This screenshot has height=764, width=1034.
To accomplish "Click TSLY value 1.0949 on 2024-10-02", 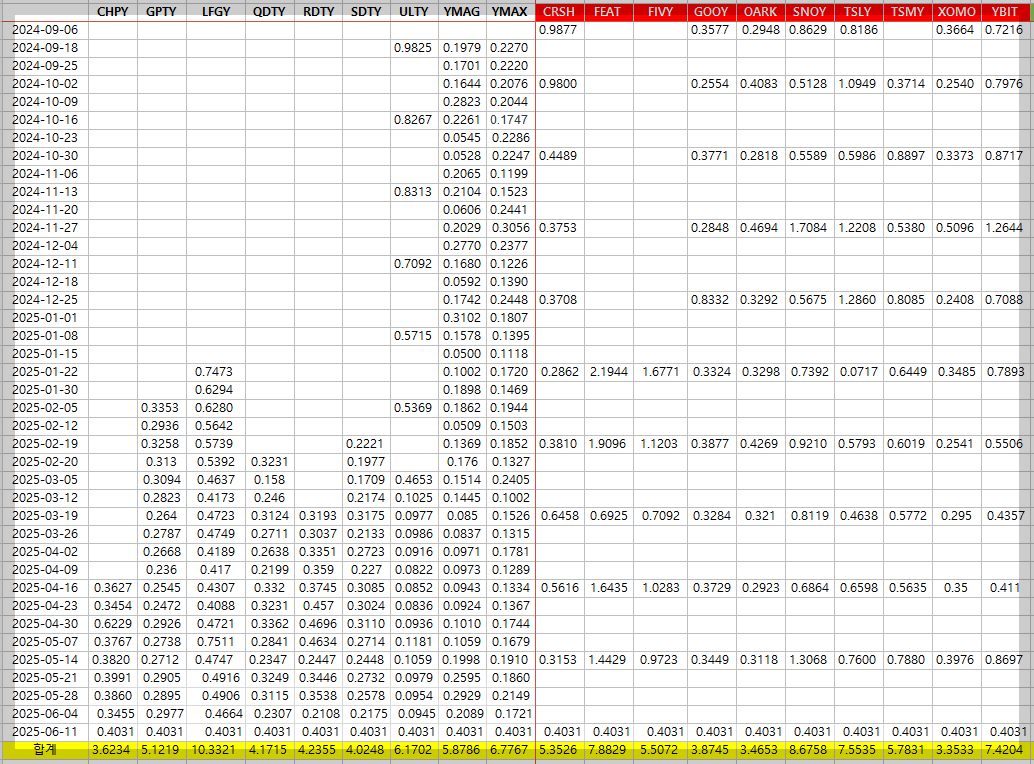I will [857, 84].
